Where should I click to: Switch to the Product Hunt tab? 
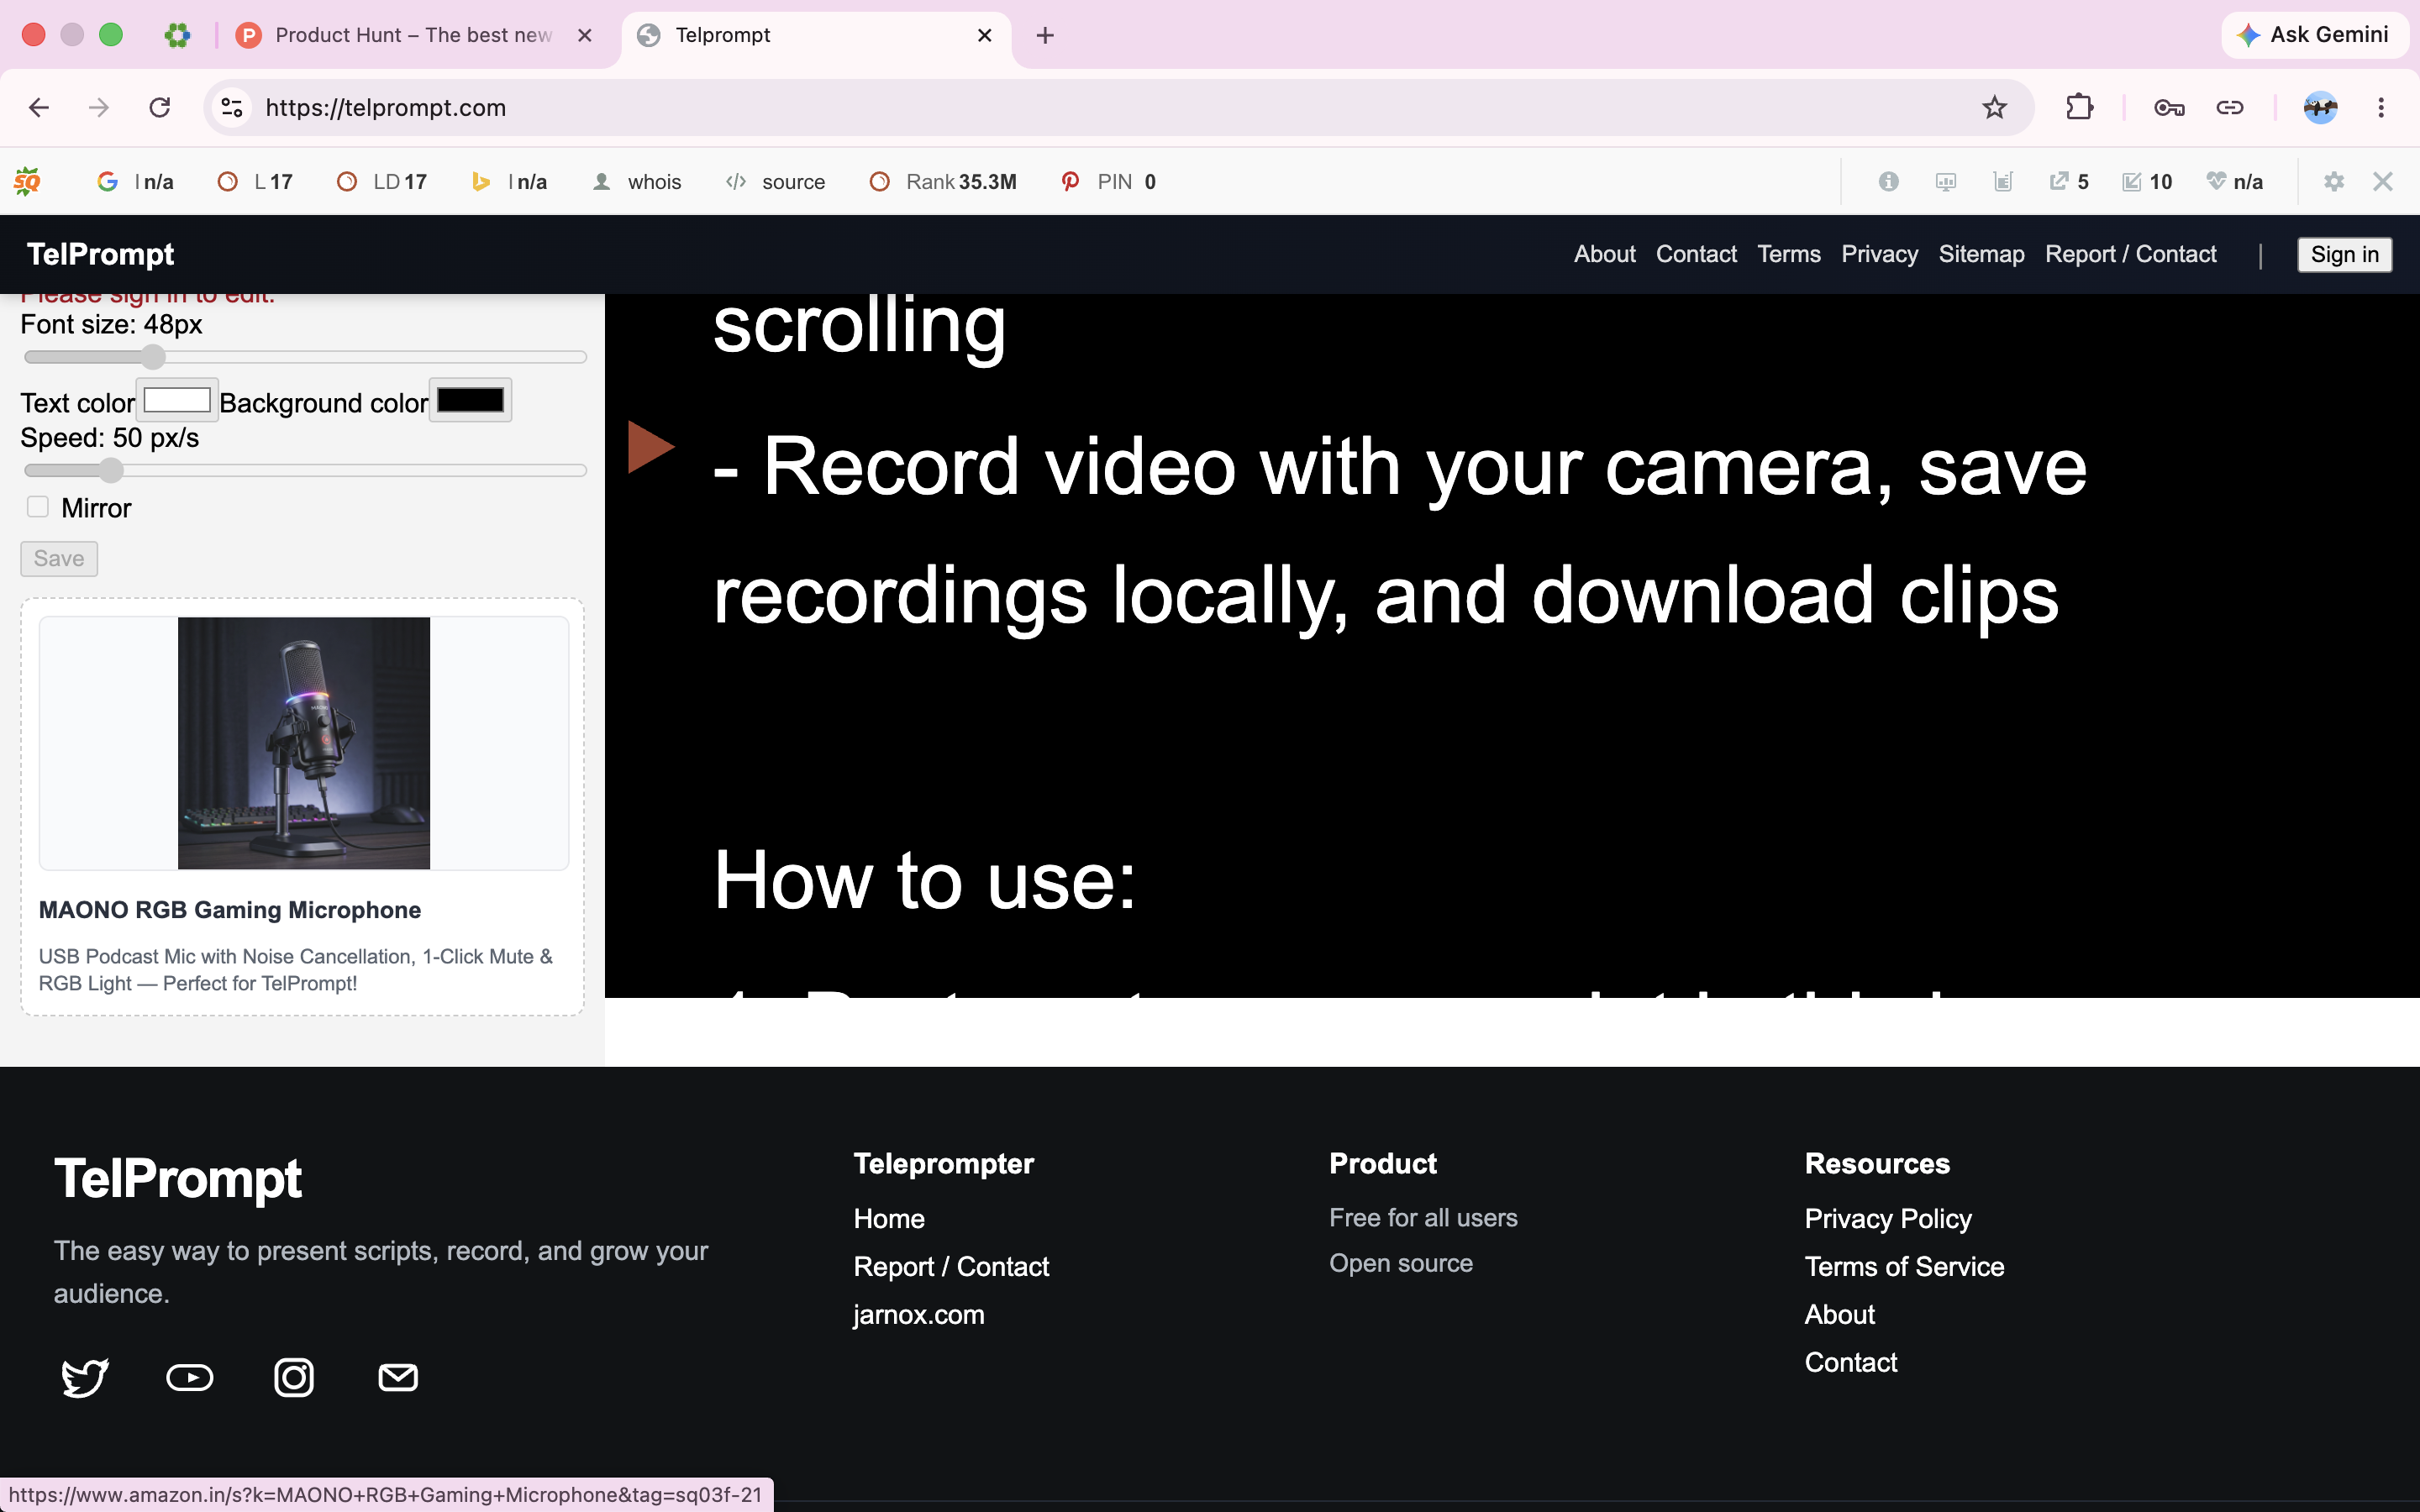tap(412, 35)
